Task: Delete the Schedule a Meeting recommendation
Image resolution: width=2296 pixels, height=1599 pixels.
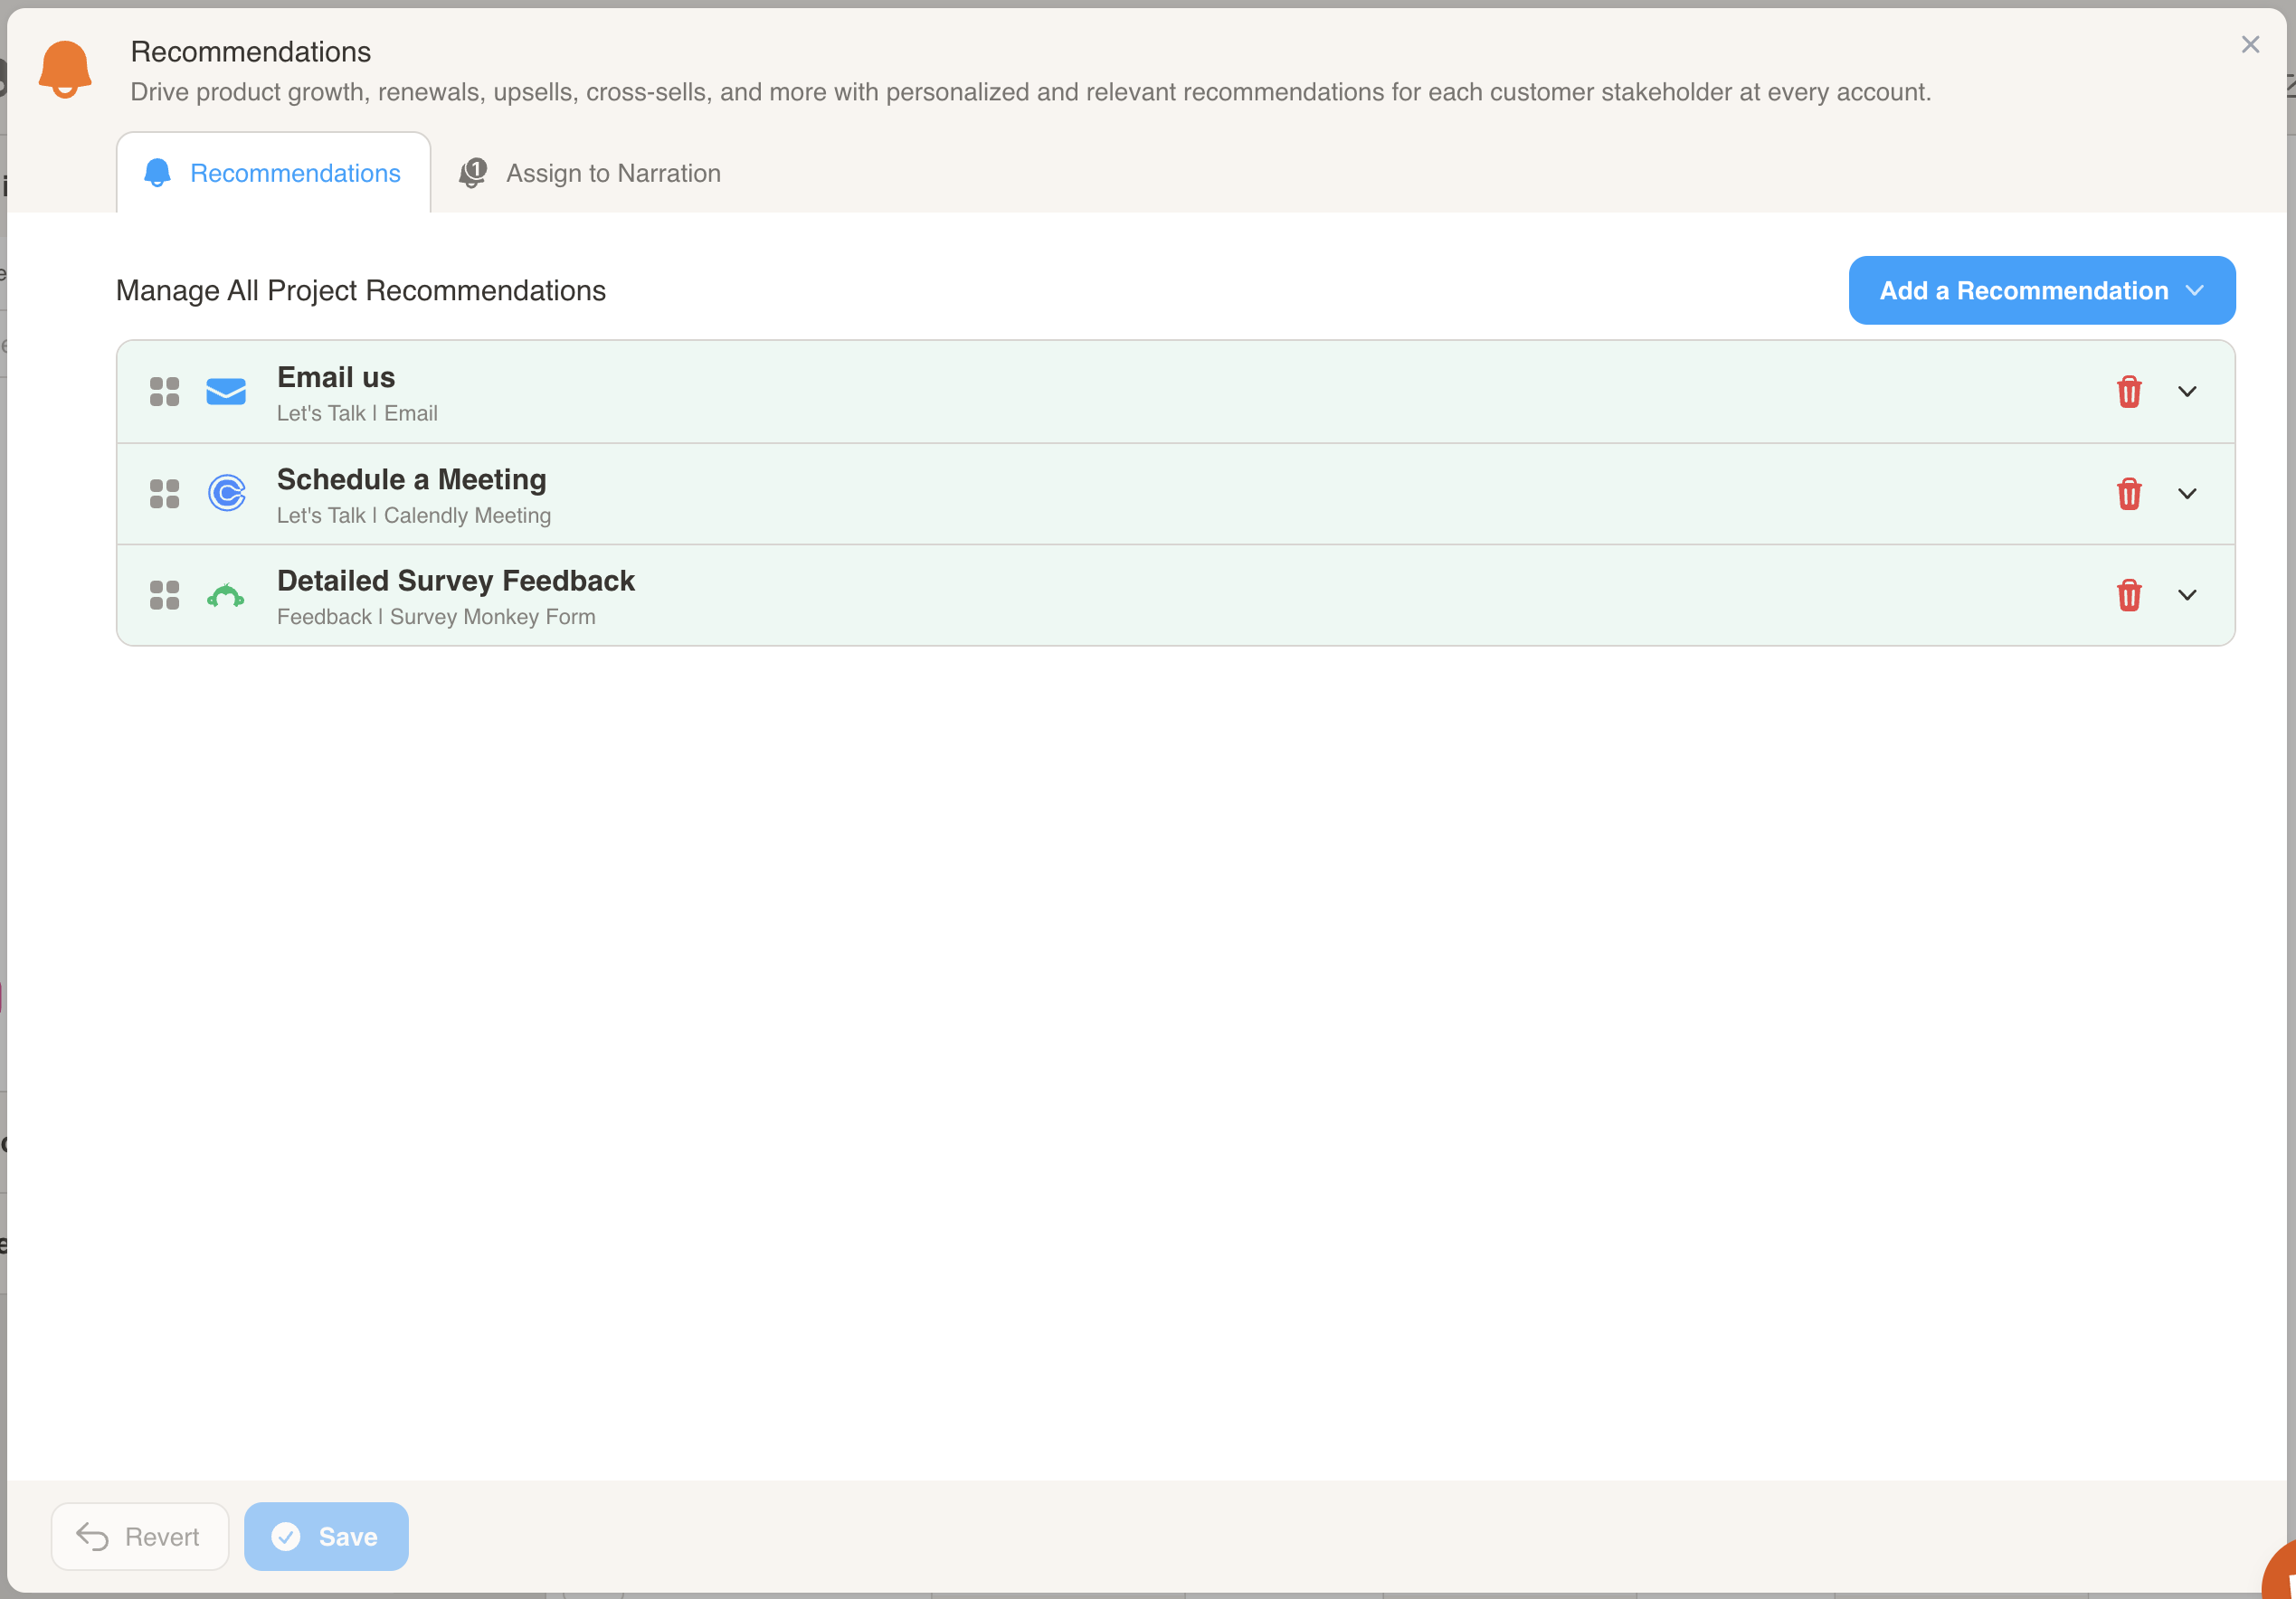Action: pos(2129,494)
